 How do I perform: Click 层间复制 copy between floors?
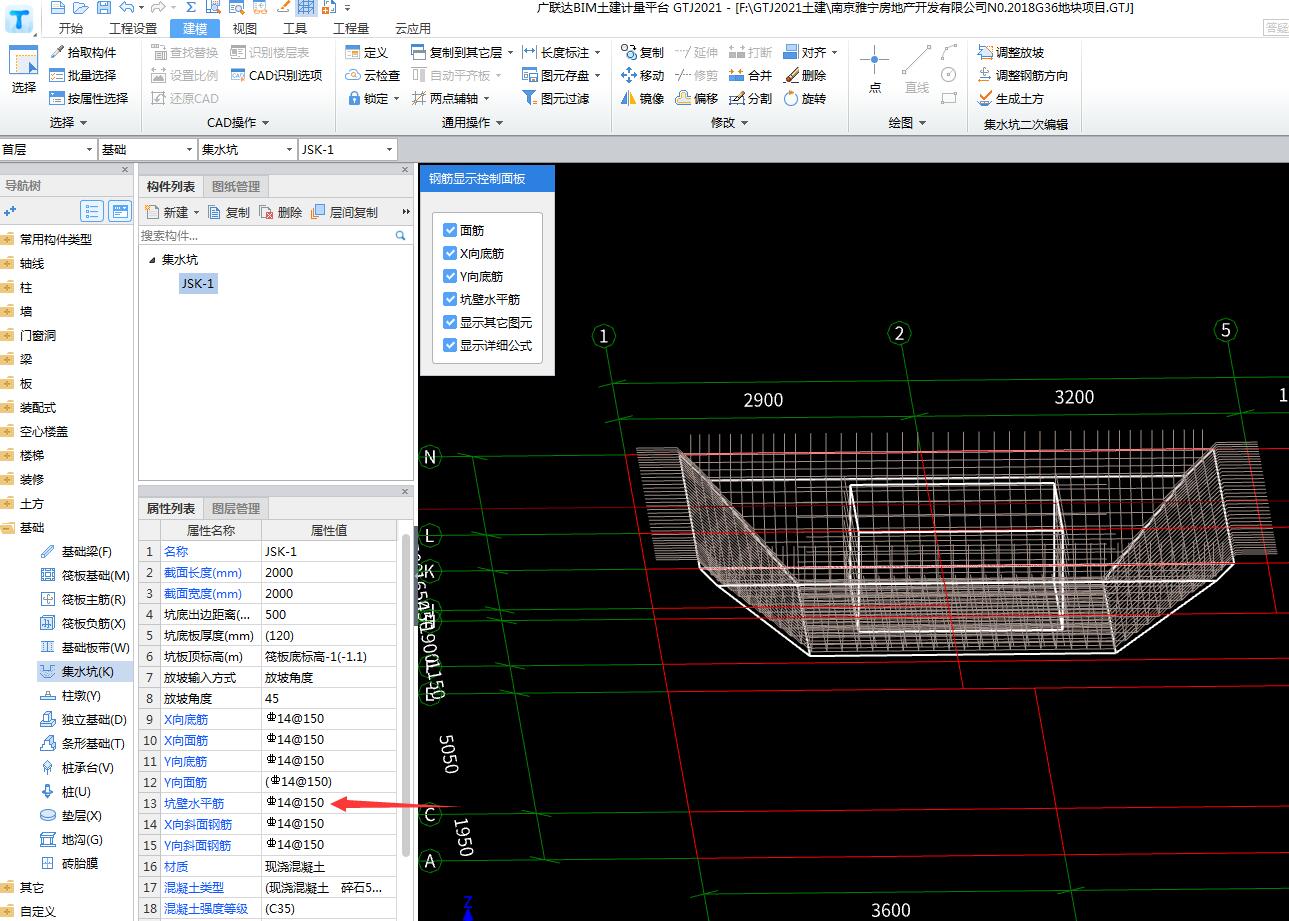coord(345,212)
